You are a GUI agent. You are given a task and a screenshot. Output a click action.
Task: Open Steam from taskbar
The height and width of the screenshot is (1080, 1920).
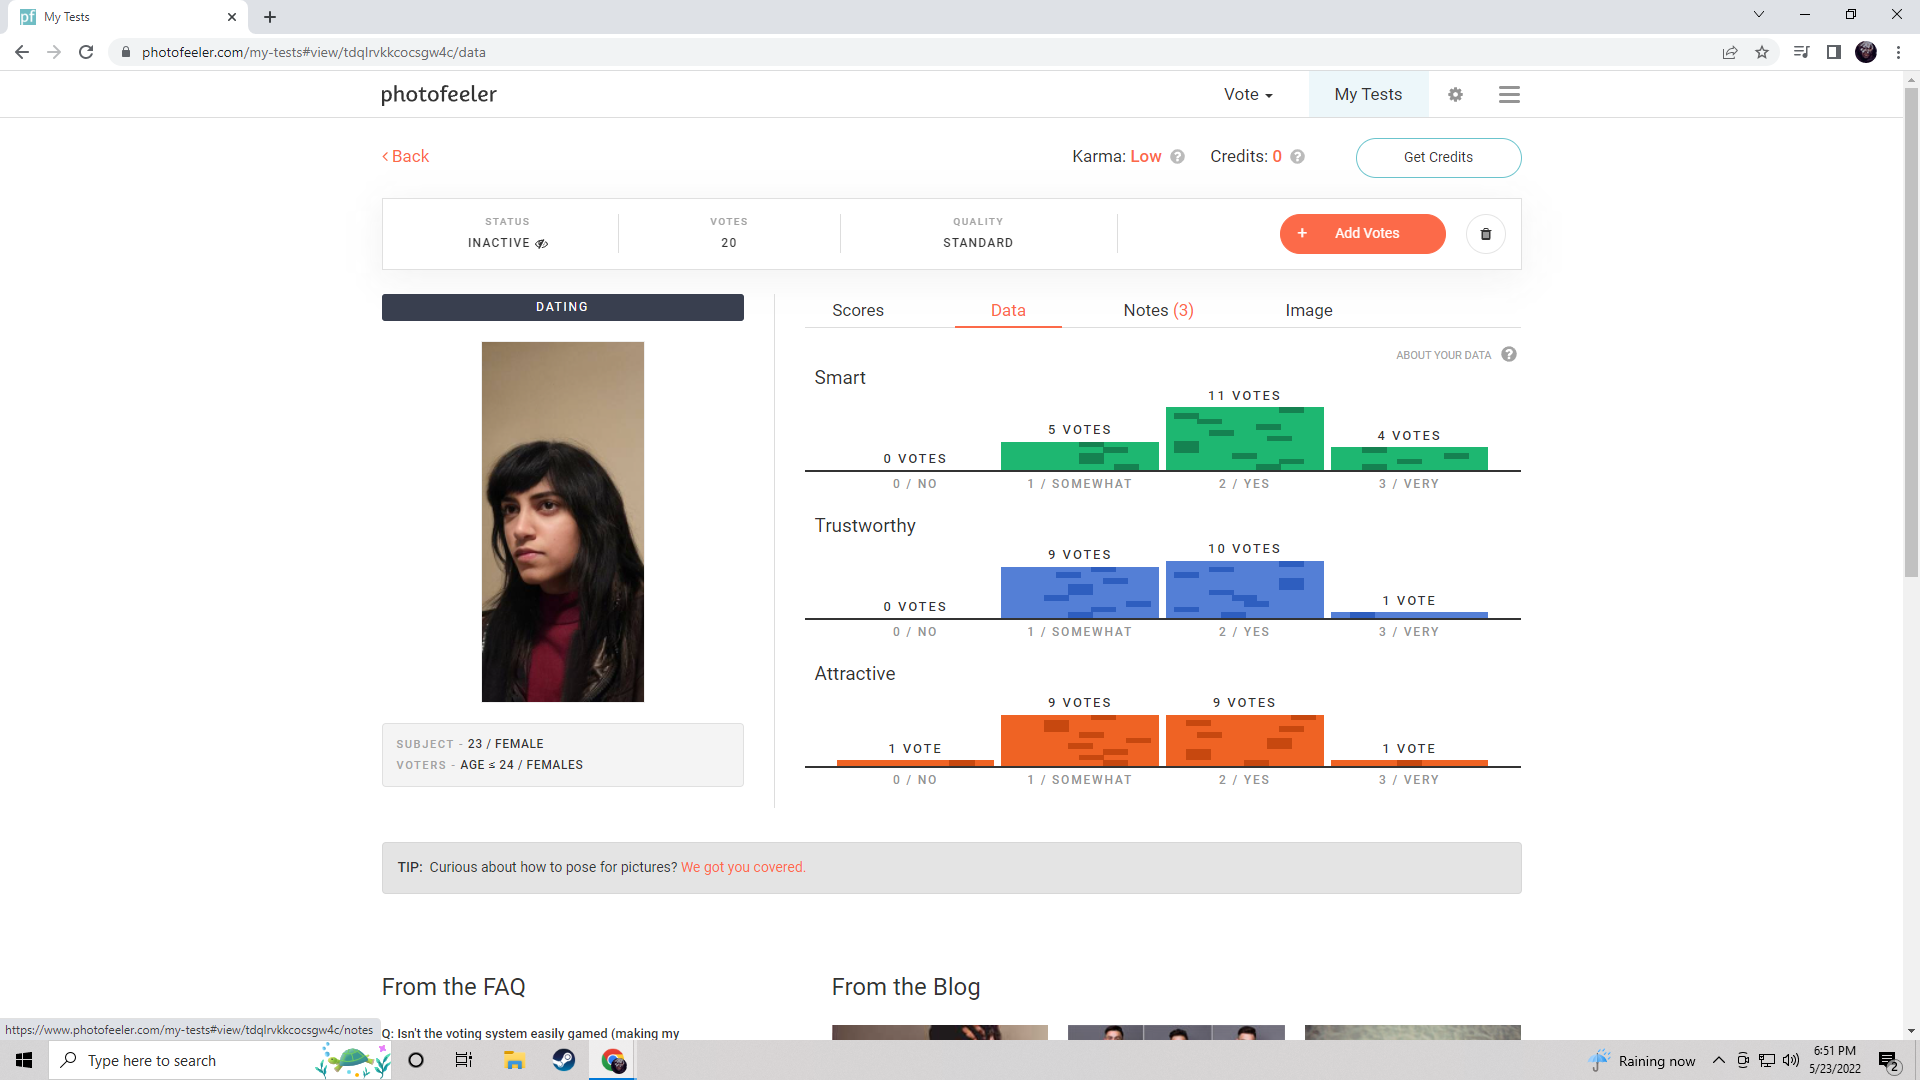coord(564,1060)
